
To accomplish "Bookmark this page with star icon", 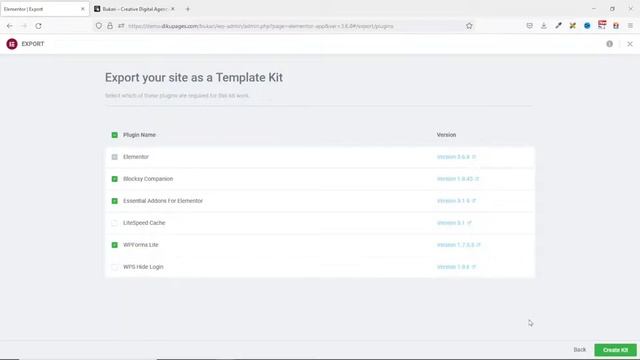I will click(469, 26).
